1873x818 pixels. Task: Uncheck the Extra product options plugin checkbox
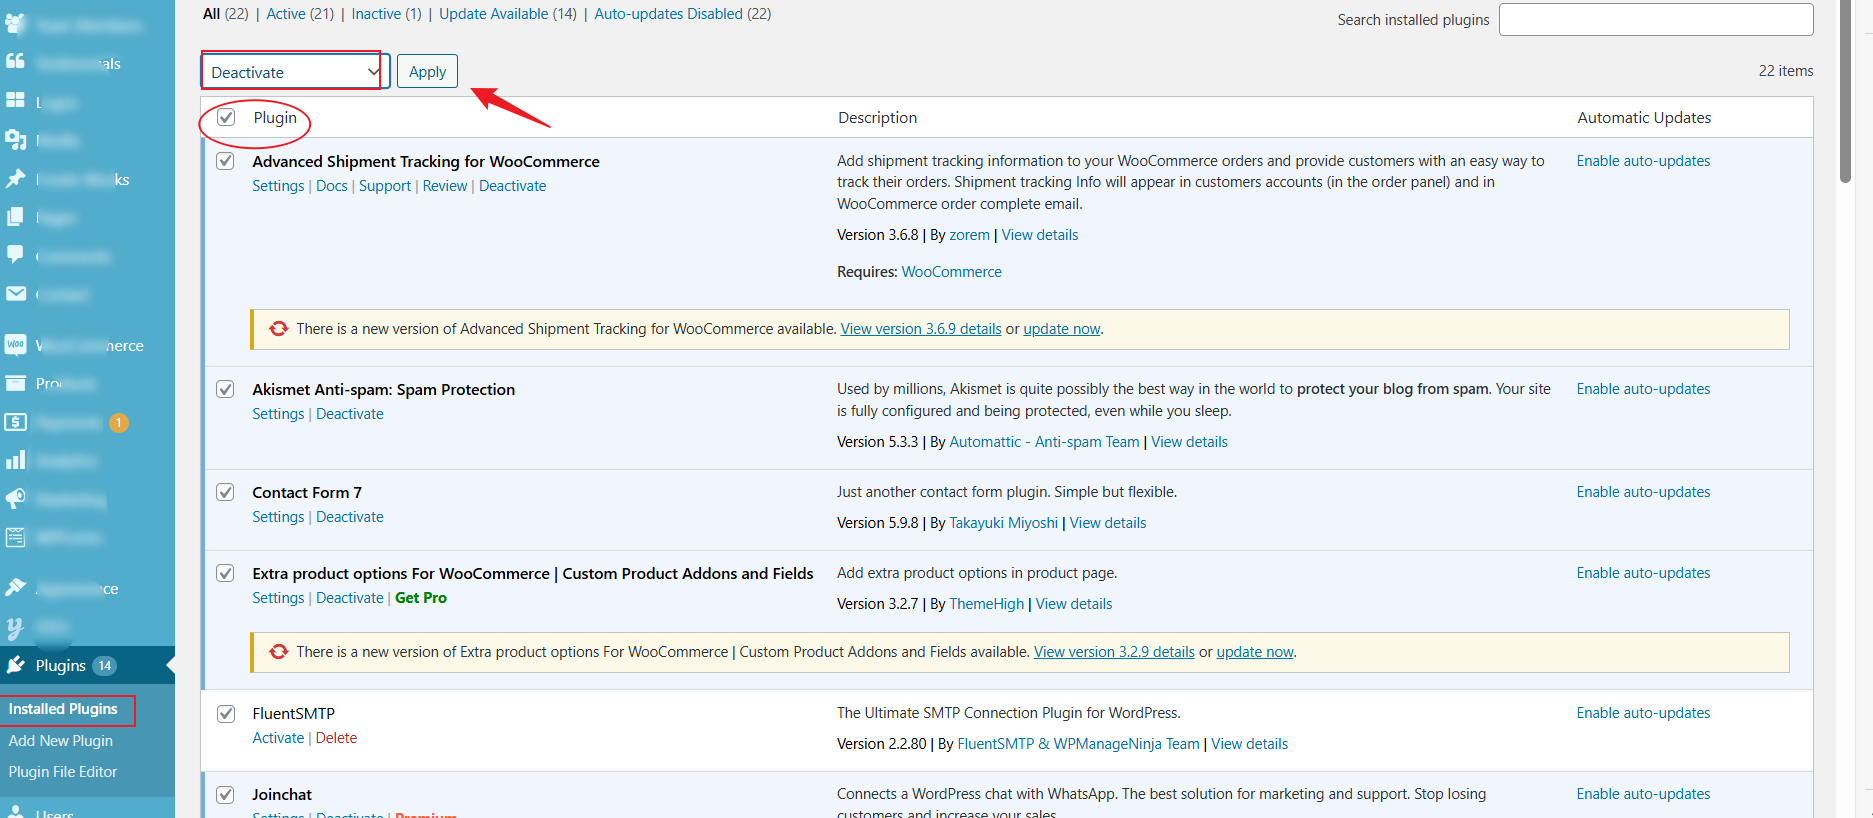click(225, 573)
